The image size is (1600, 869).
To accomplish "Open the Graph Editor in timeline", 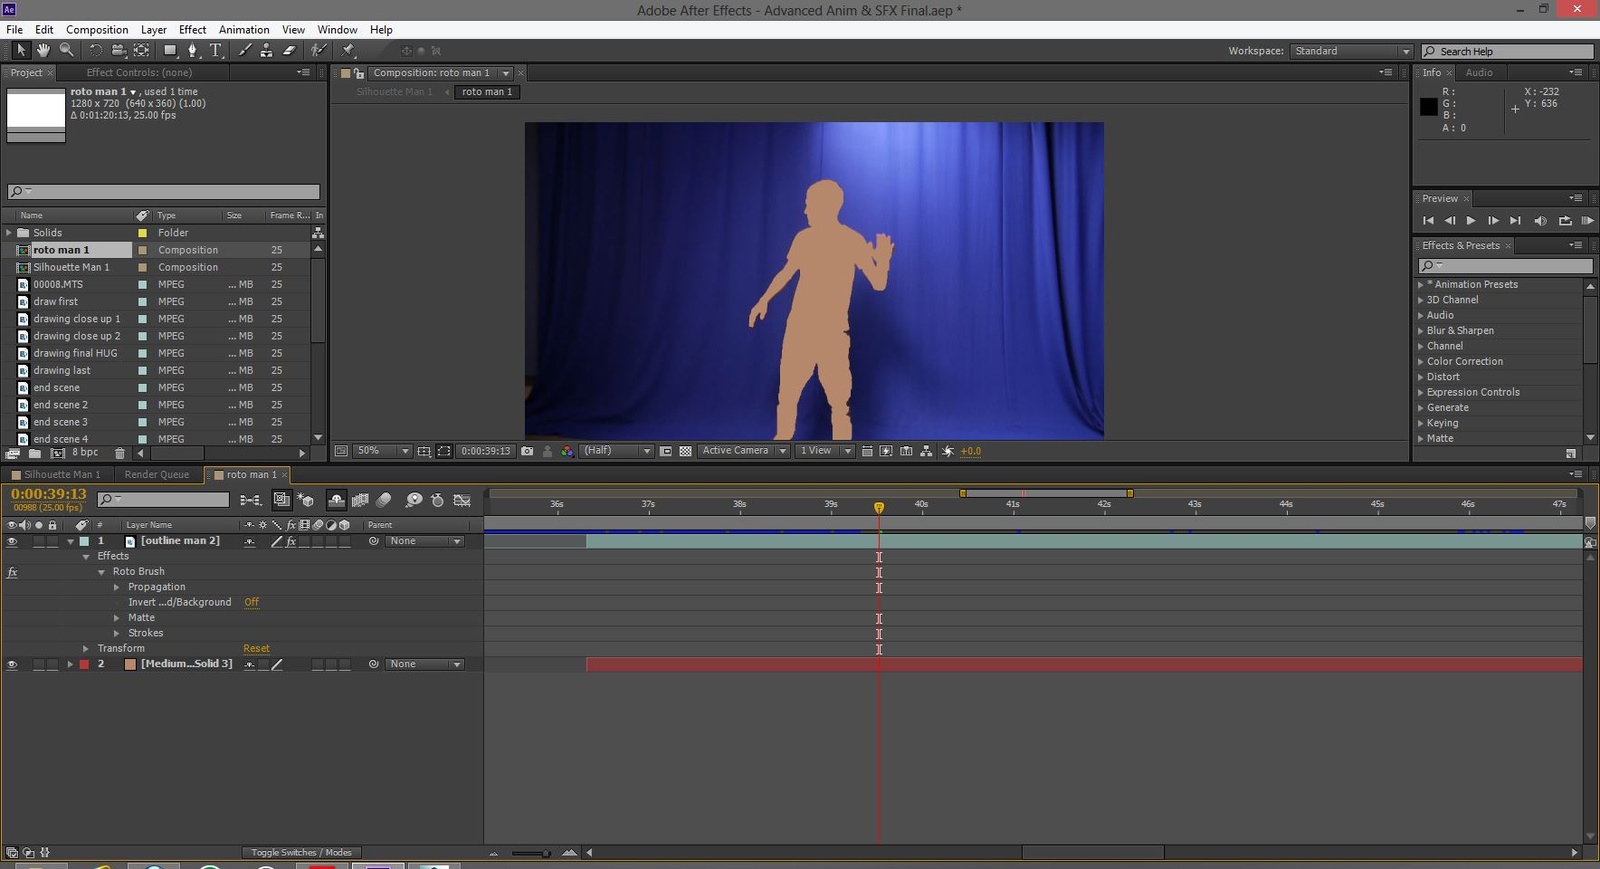I will [462, 500].
